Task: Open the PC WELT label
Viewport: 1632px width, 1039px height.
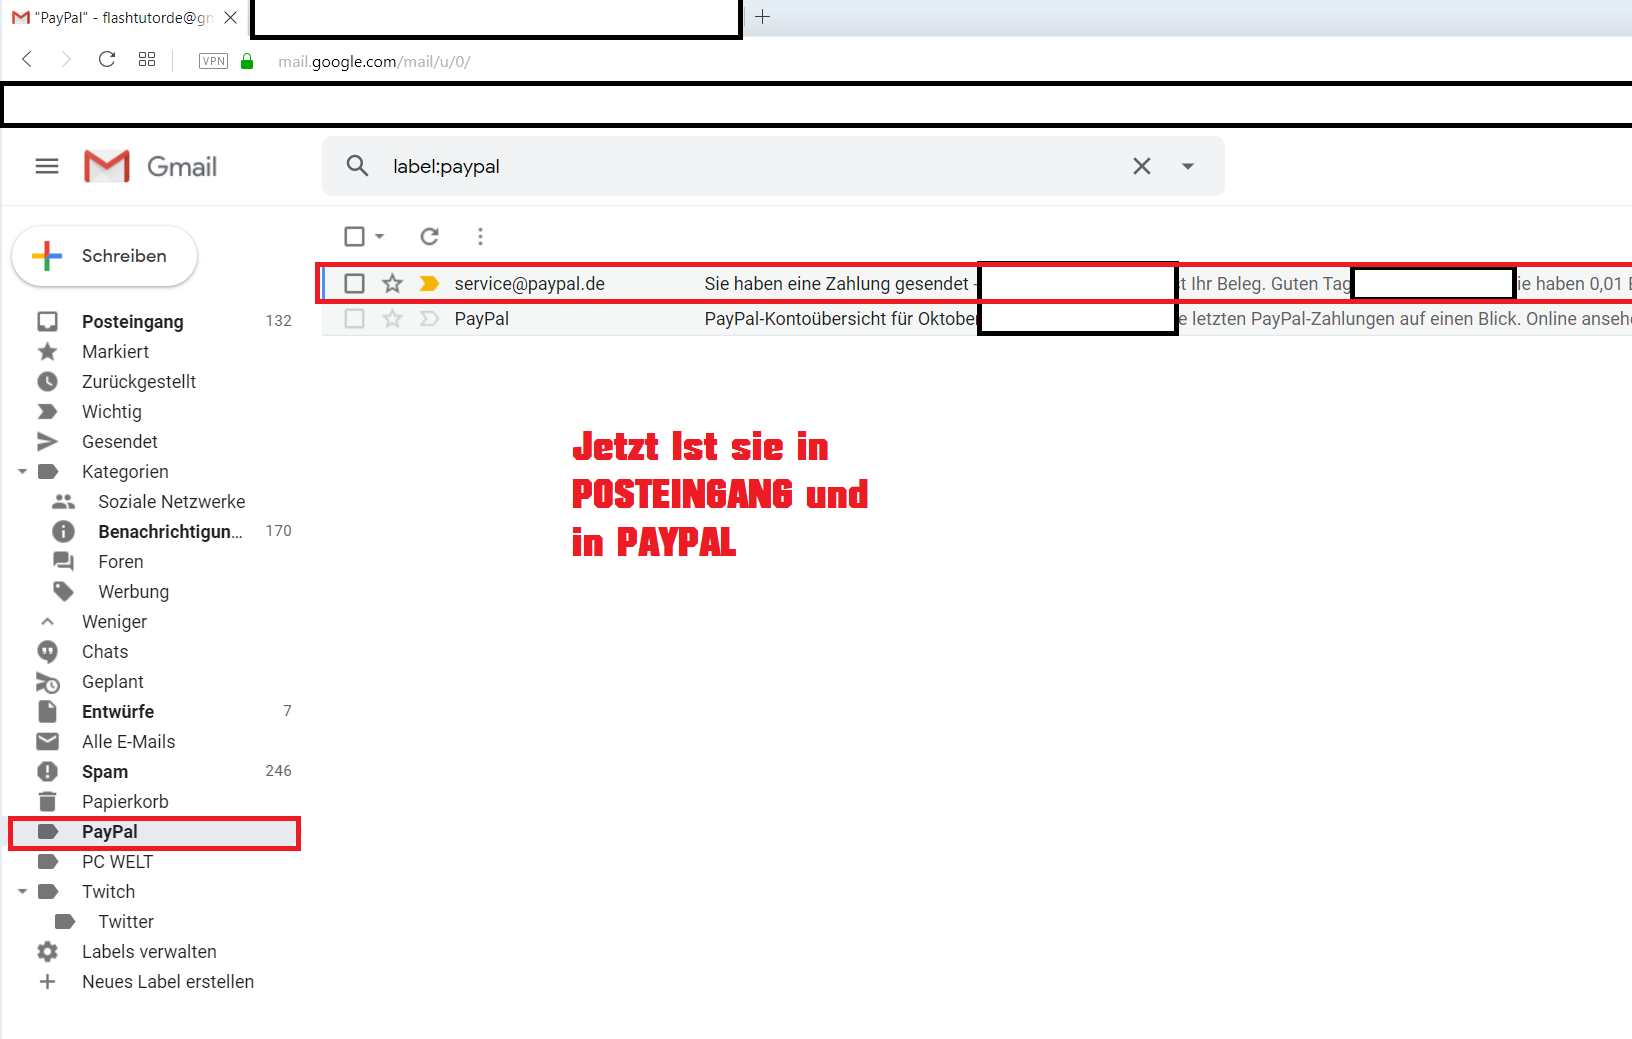Action: pos(117,861)
